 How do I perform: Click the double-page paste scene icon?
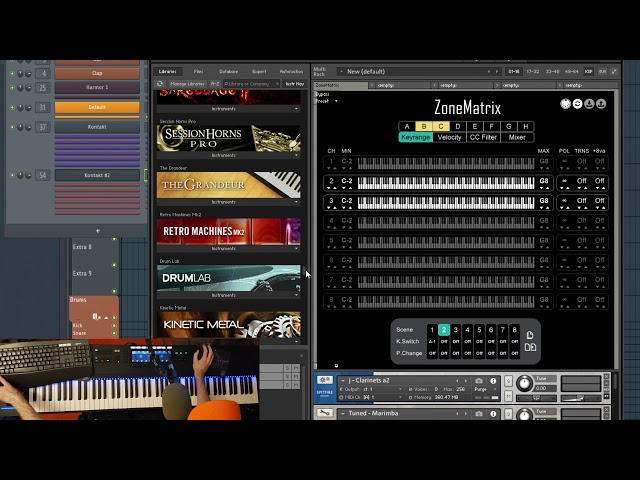pyautogui.click(x=530, y=347)
